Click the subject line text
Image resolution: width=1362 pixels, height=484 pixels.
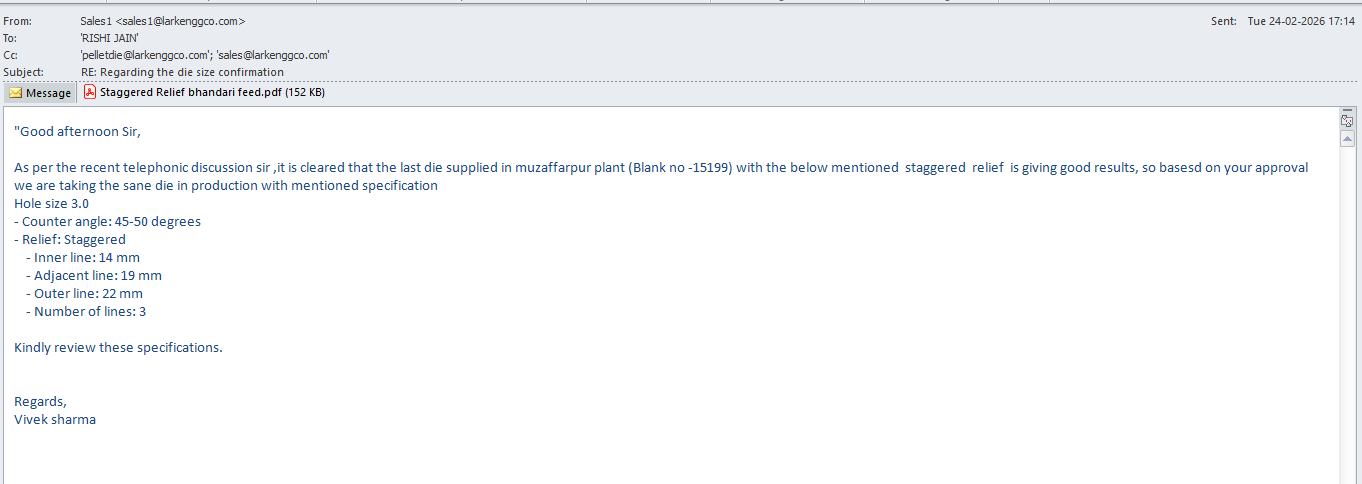click(182, 72)
